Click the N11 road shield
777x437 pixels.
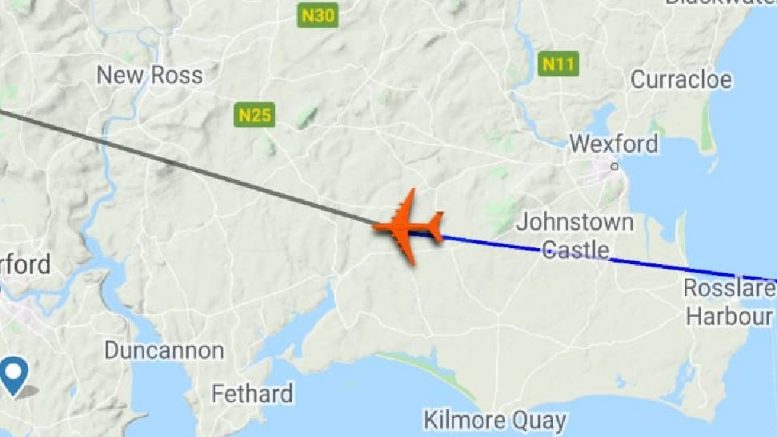click(x=558, y=64)
